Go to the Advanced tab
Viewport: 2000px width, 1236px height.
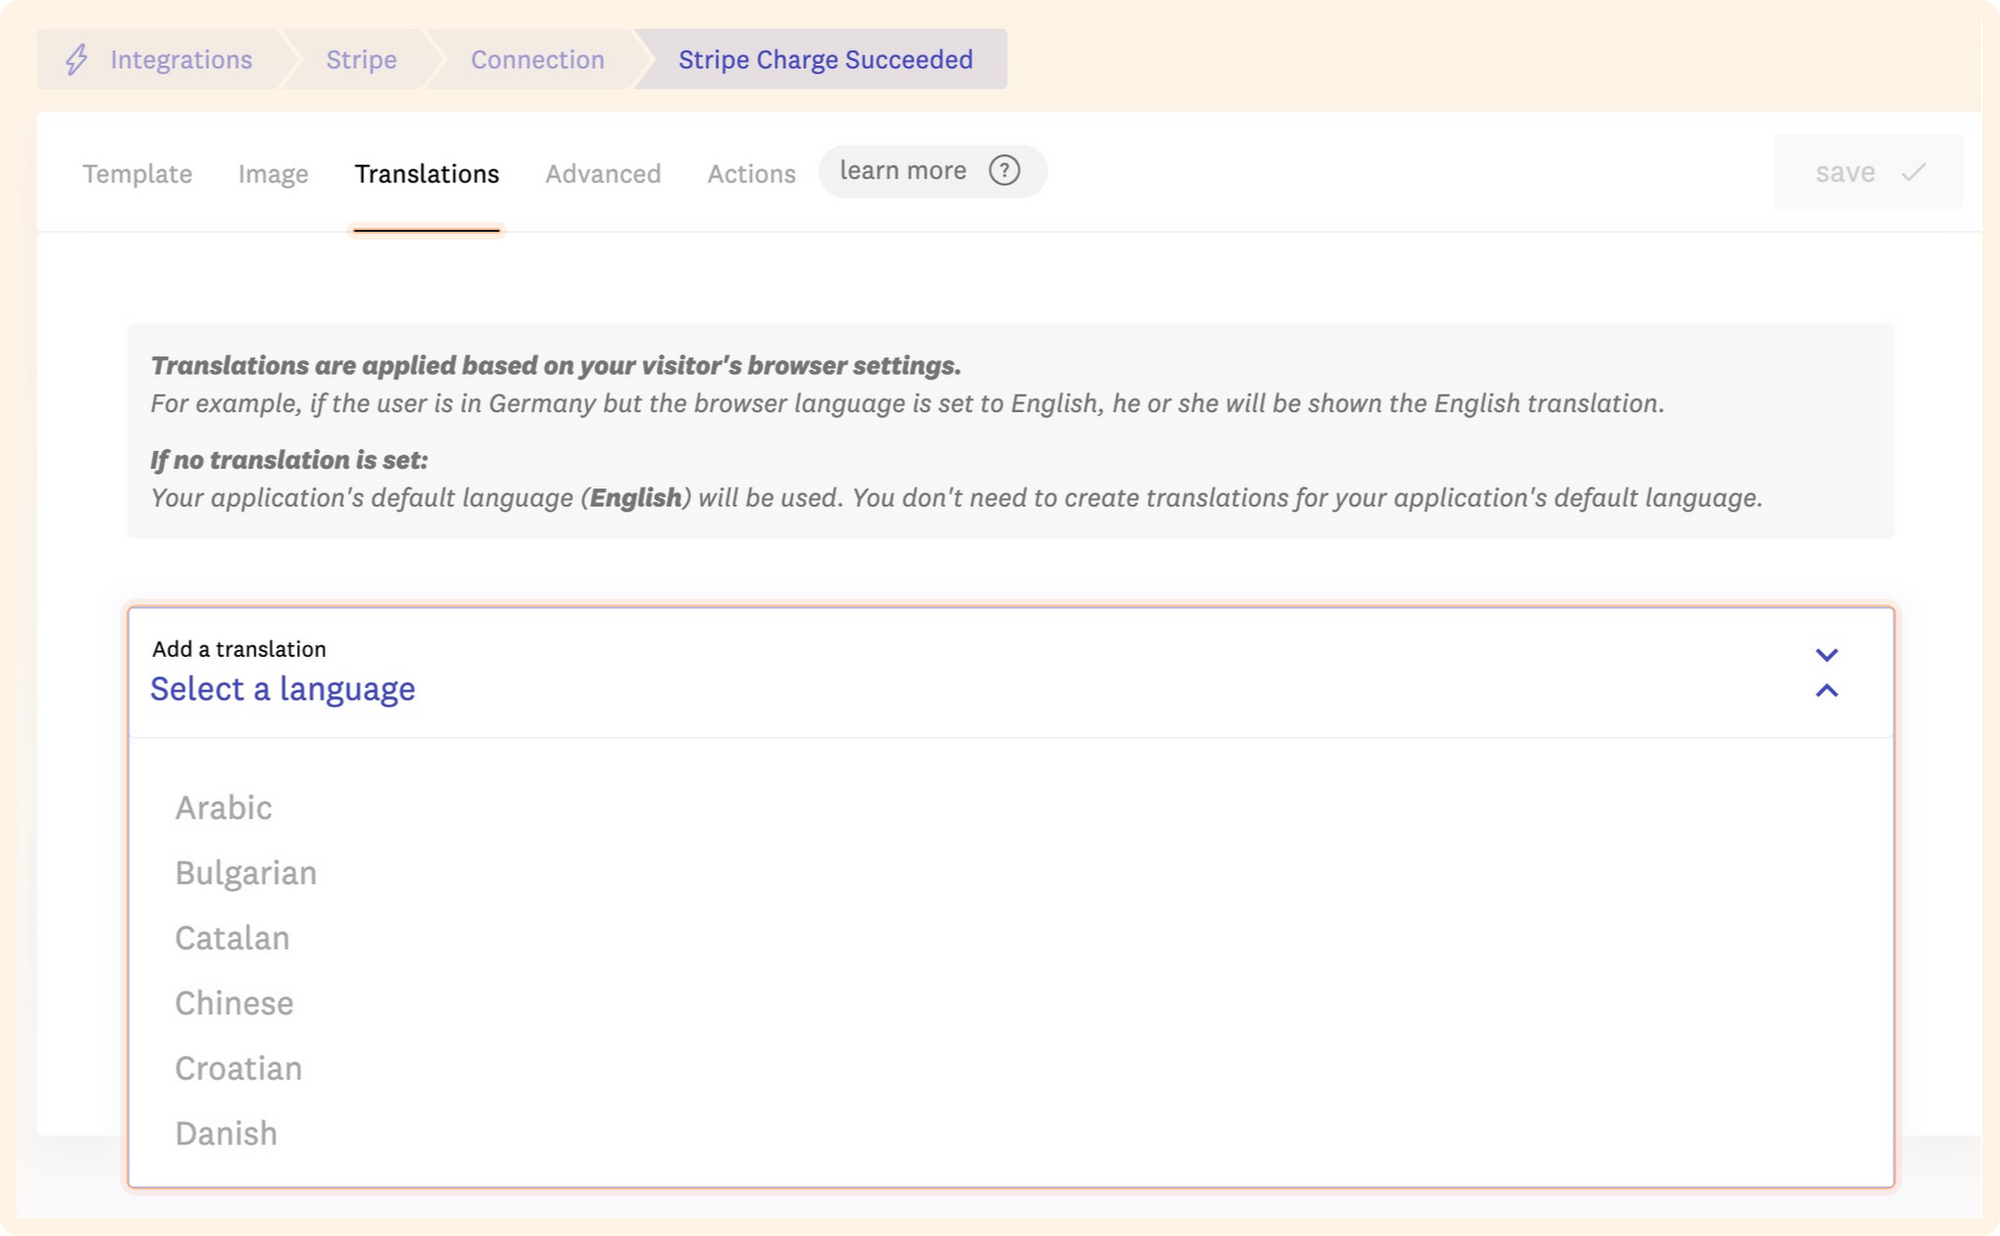(603, 174)
